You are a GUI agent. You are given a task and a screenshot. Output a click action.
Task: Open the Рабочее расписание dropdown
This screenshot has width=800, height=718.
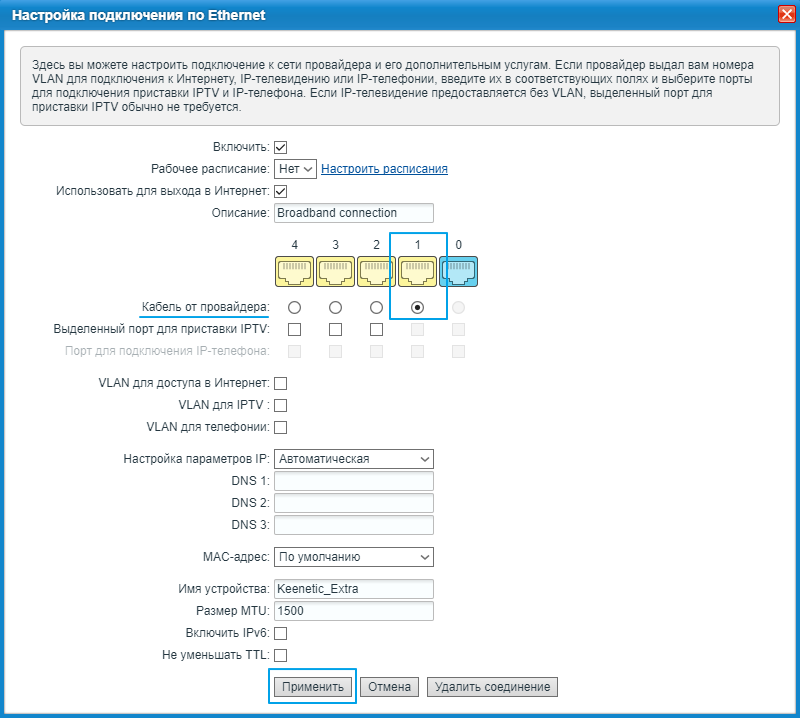point(296,169)
